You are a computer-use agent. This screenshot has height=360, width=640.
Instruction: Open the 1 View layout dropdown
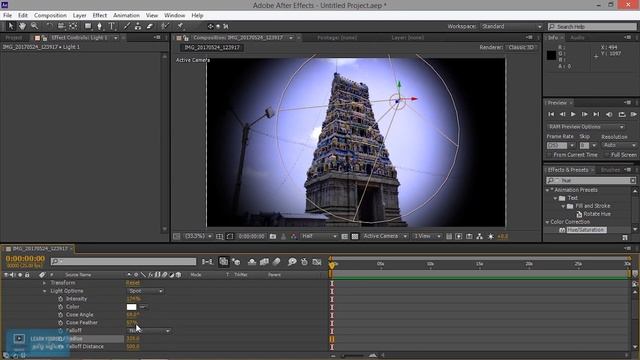coord(427,236)
